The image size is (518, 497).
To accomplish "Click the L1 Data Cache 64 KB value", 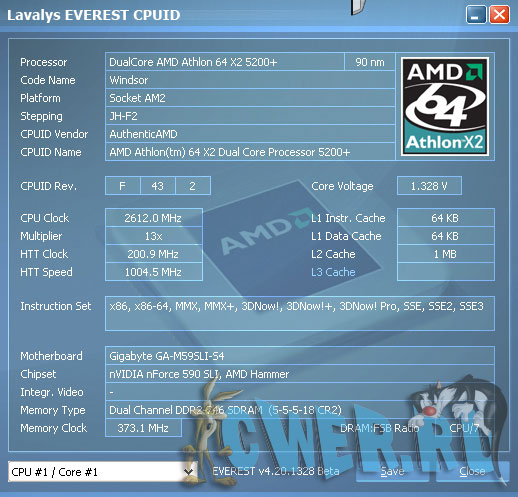I will pos(446,236).
